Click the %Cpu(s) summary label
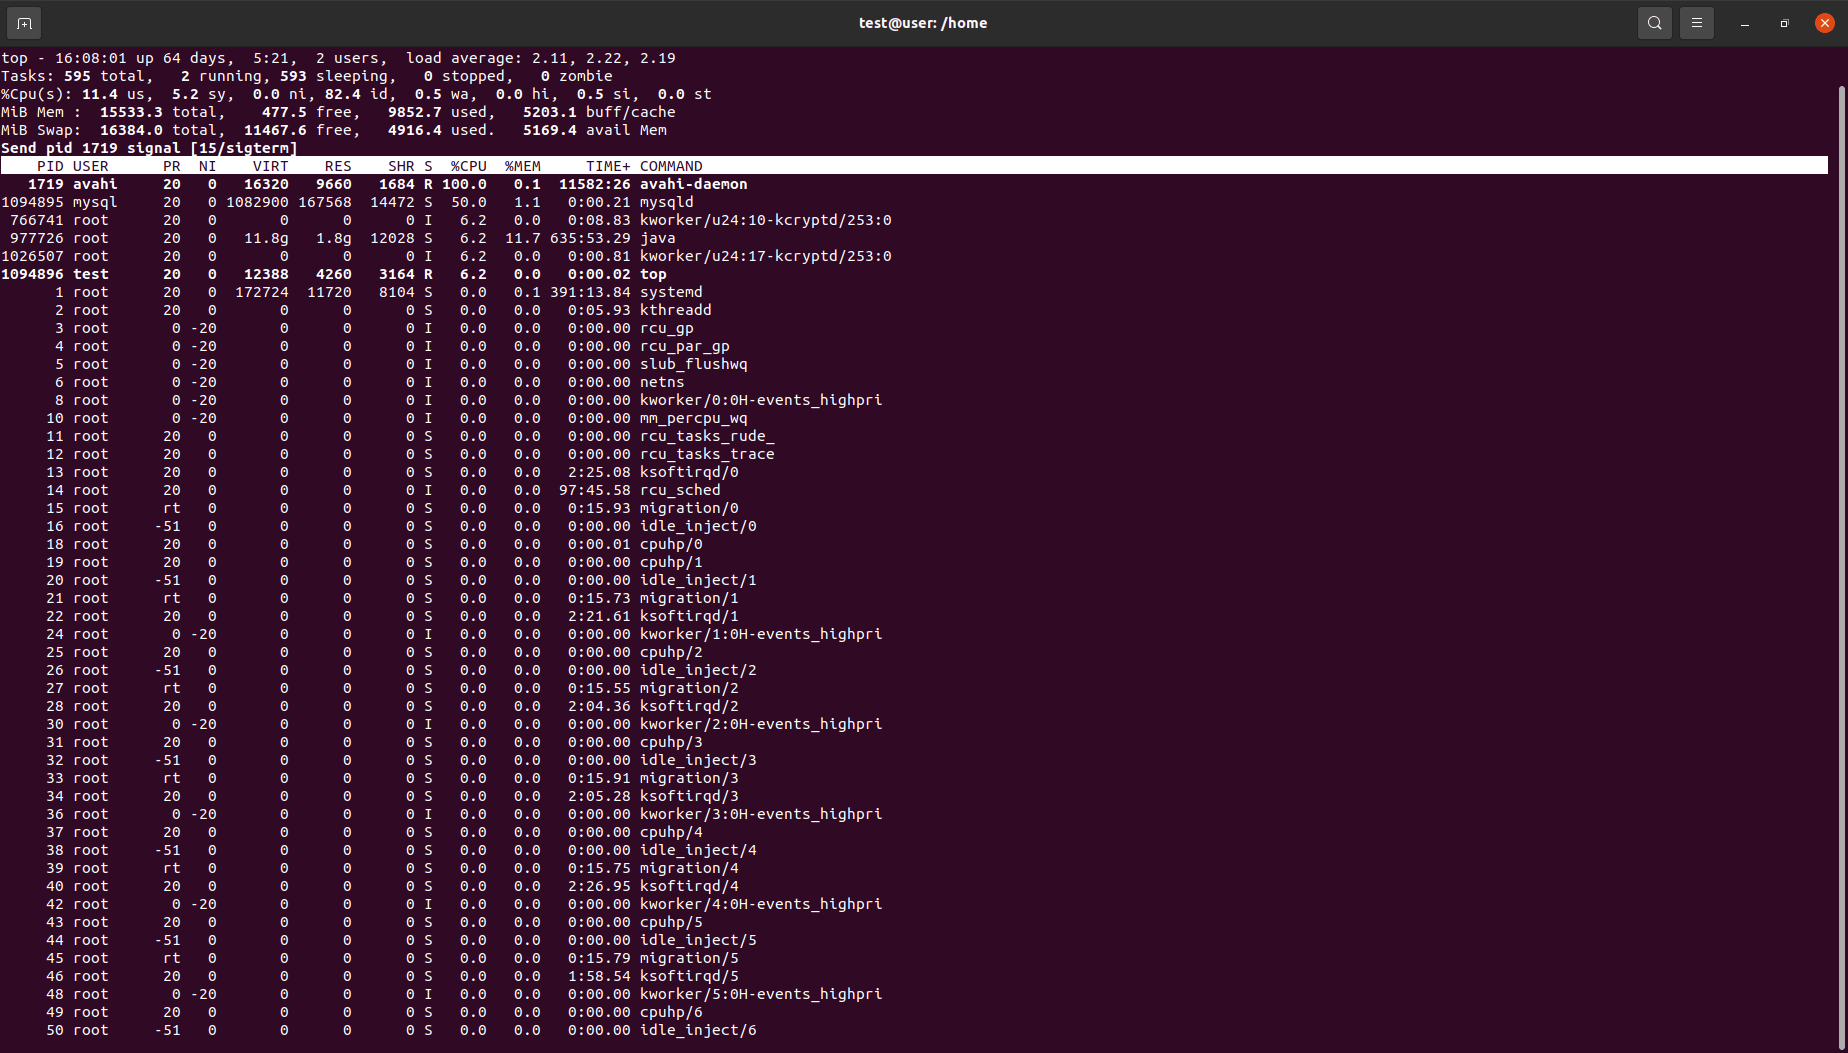 (x=36, y=94)
